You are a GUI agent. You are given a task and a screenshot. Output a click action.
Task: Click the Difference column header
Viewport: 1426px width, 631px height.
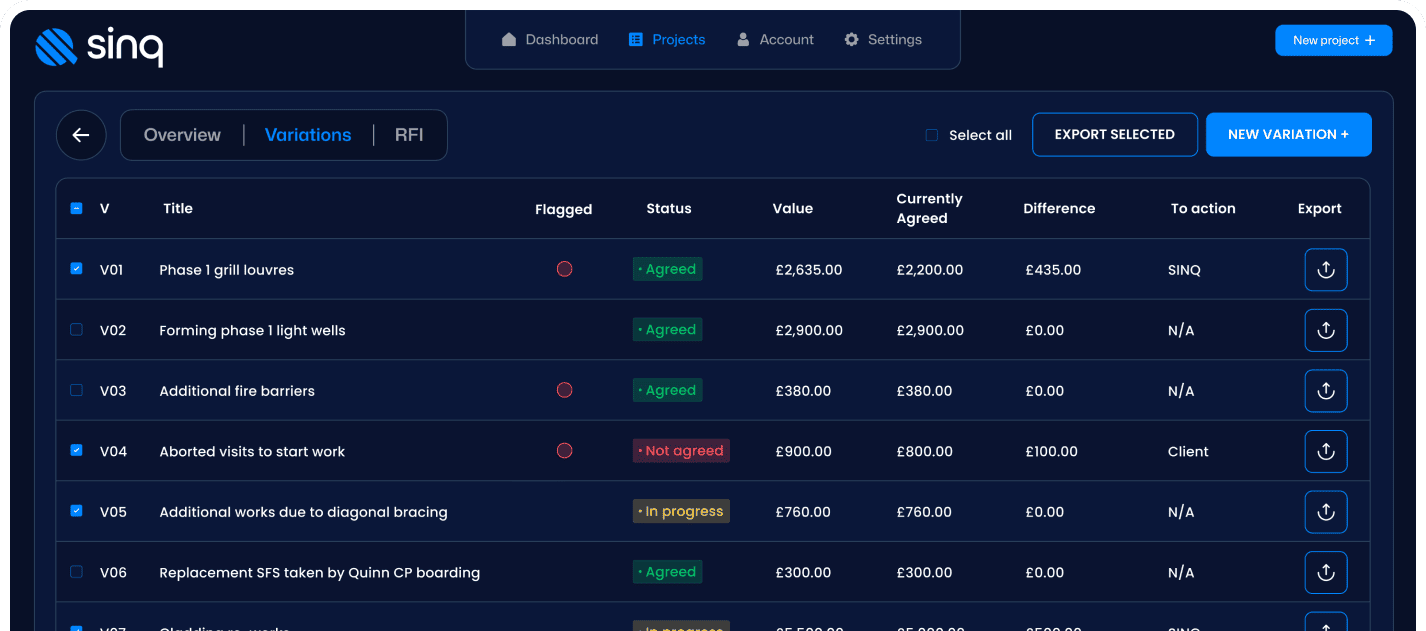1059,209
